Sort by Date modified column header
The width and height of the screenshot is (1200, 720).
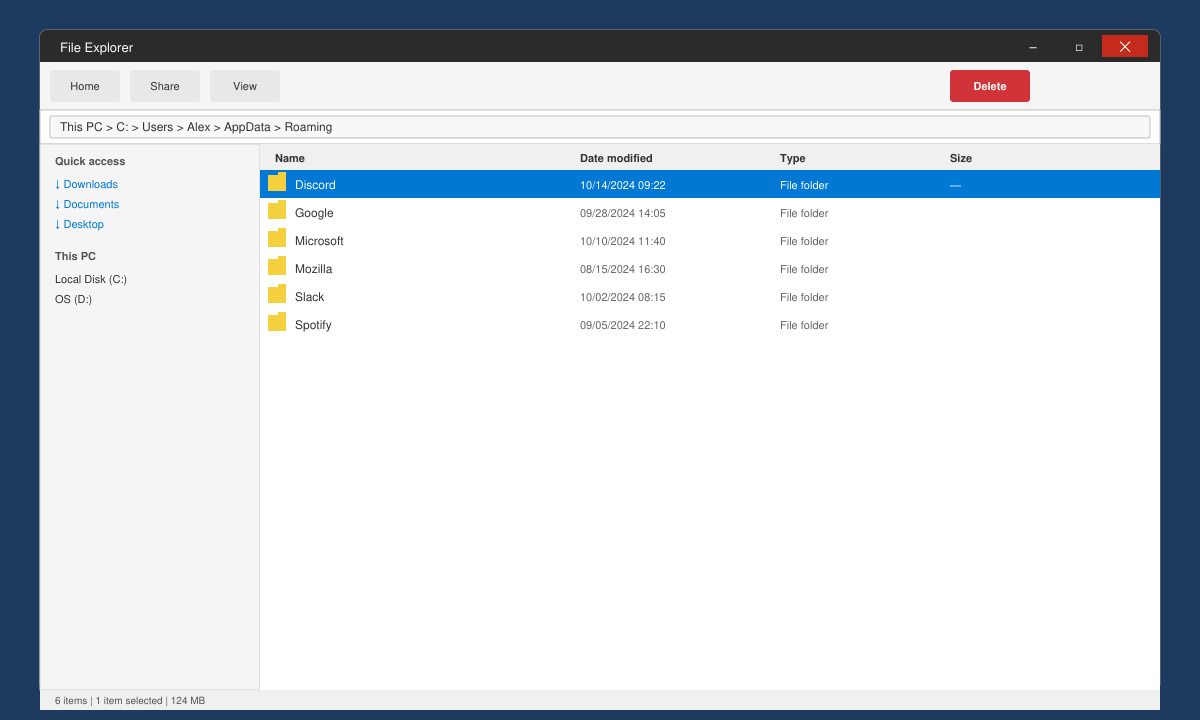coord(616,158)
